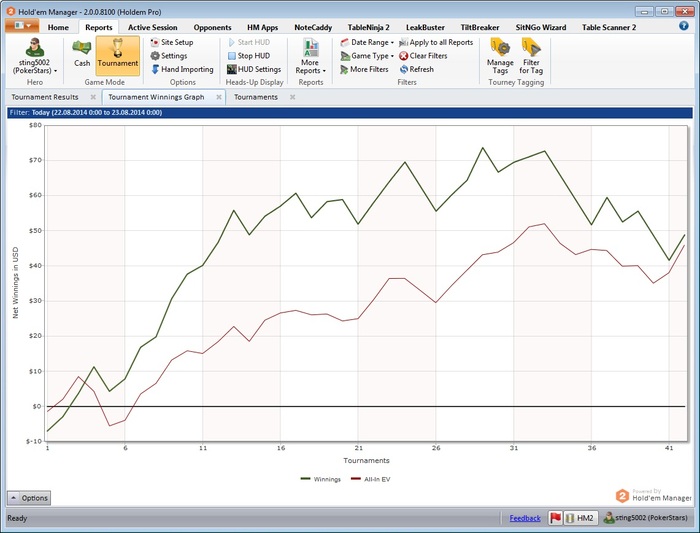The height and width of the screenshot is (533, 700).
Task: Select the Tournament Winnings Graph tab
Action: click(x=156, y=97)
